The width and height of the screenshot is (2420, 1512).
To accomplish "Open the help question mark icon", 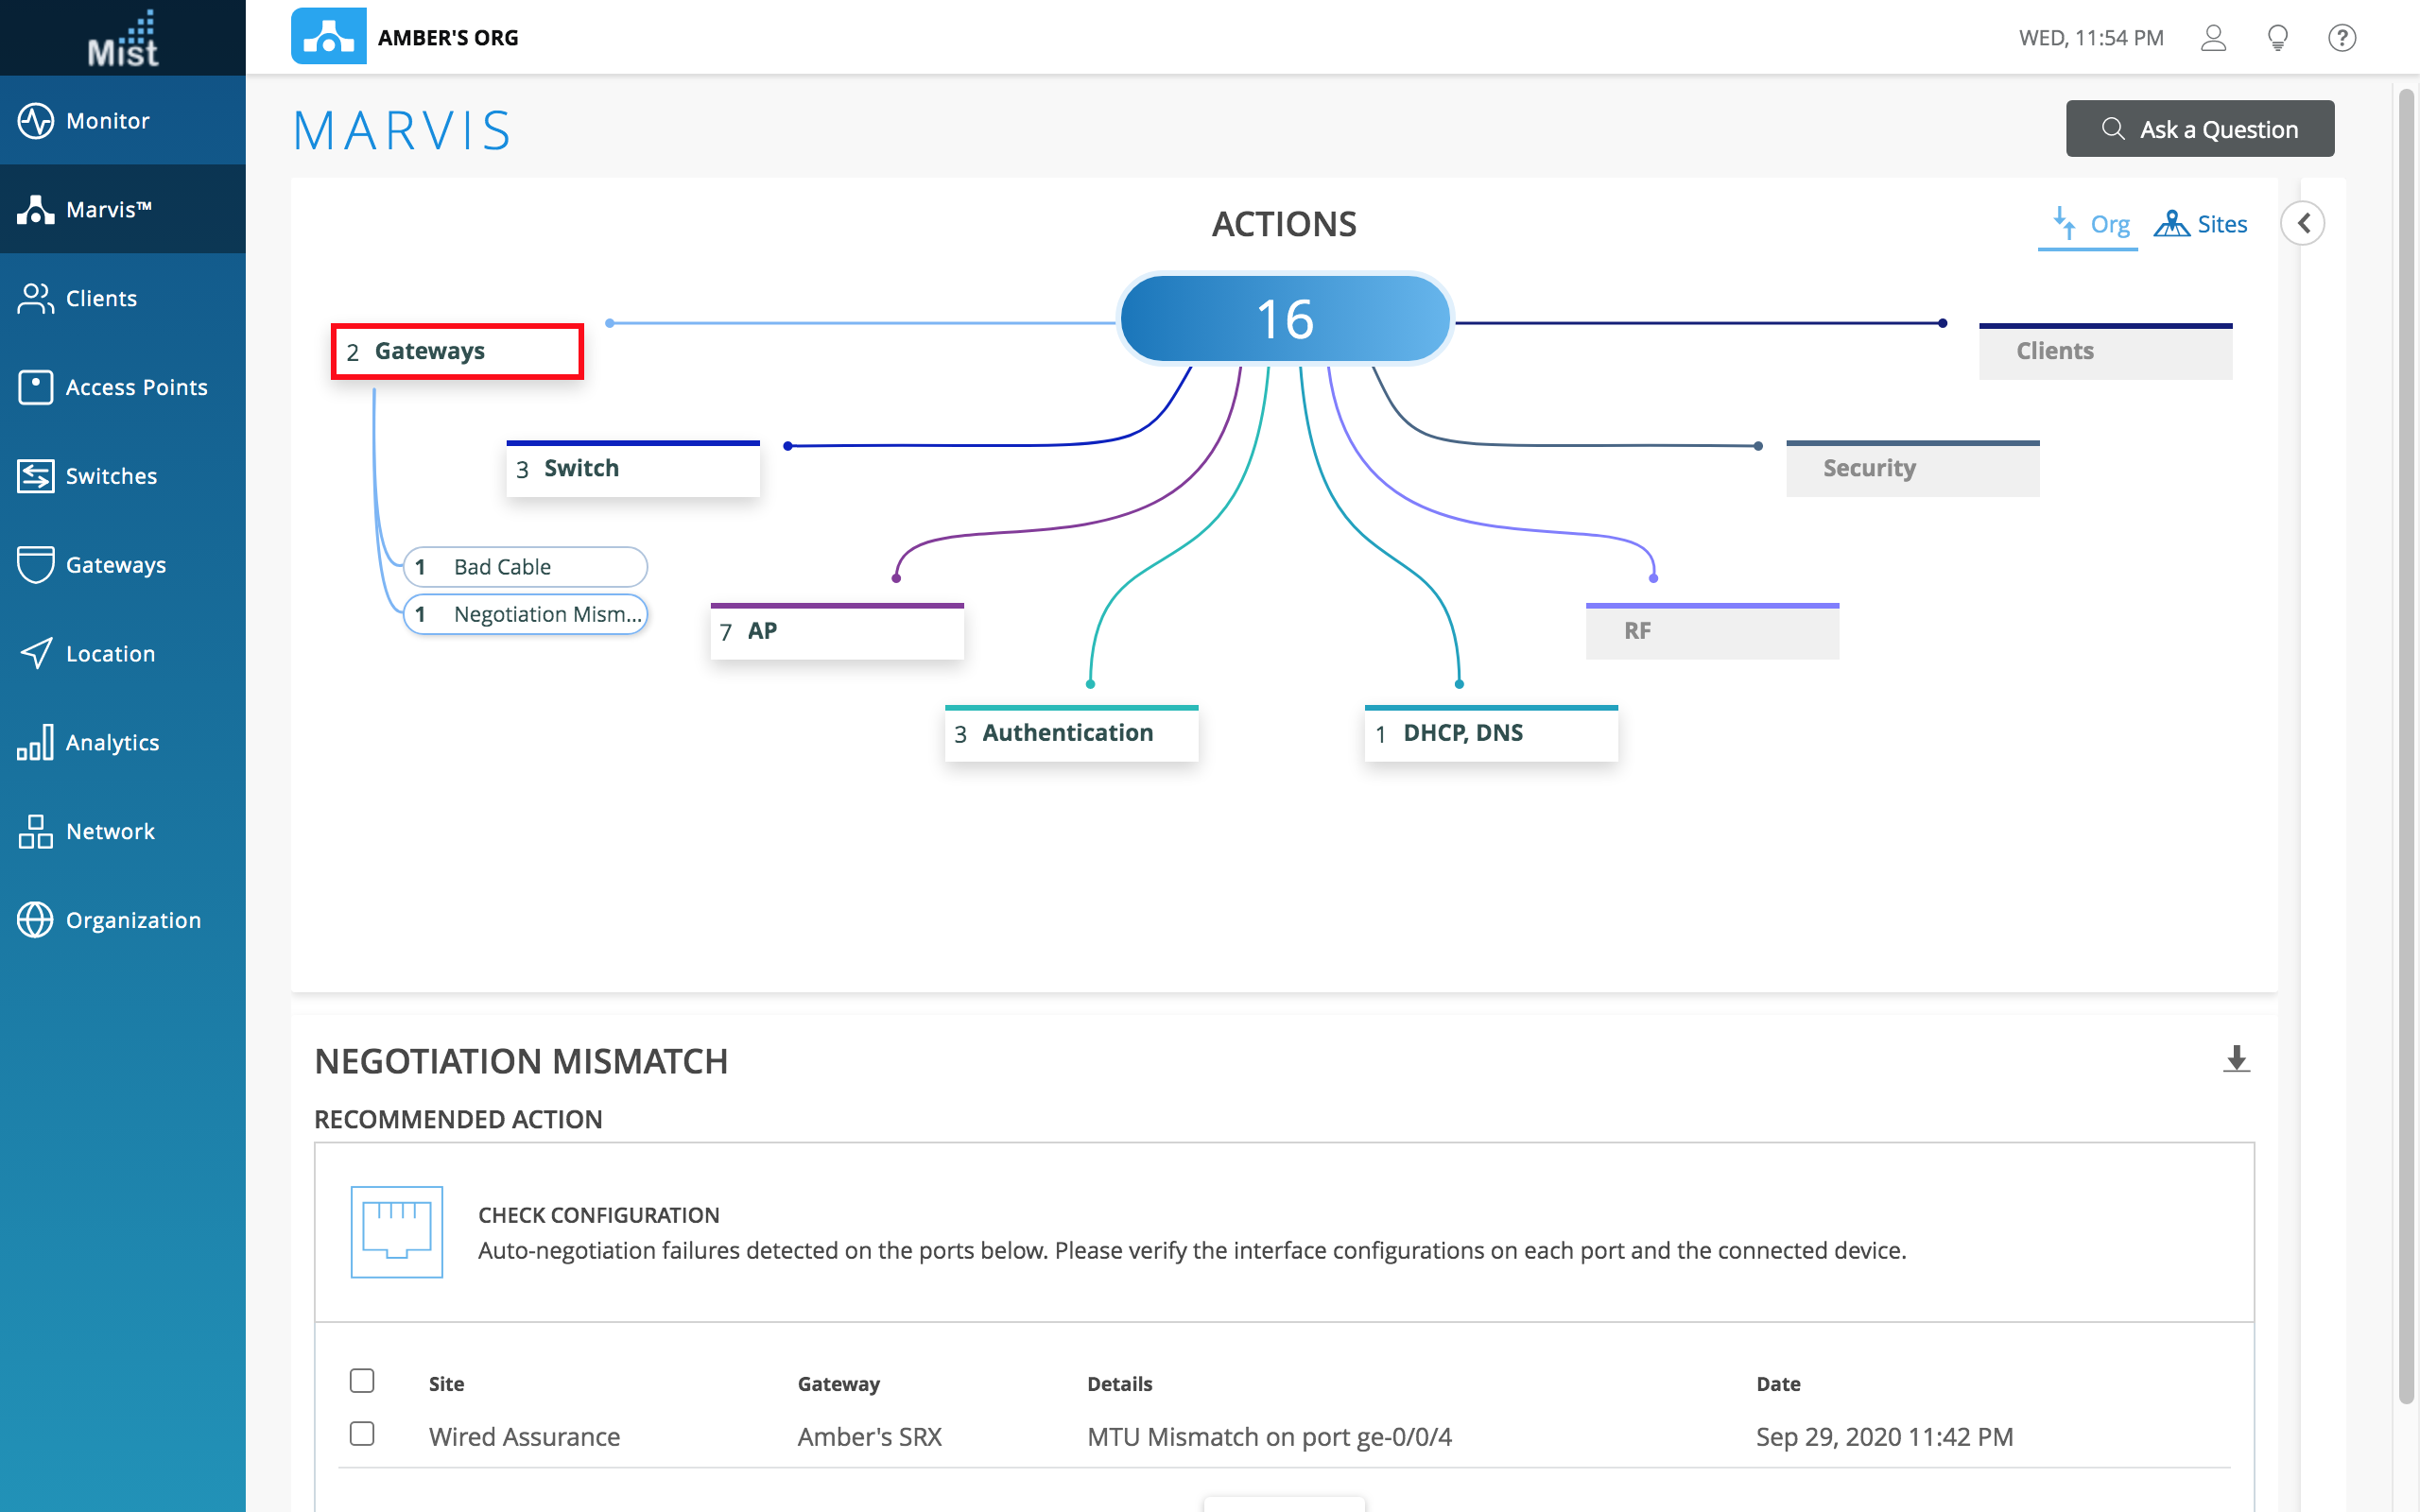I will click(x=2341, y=38).
